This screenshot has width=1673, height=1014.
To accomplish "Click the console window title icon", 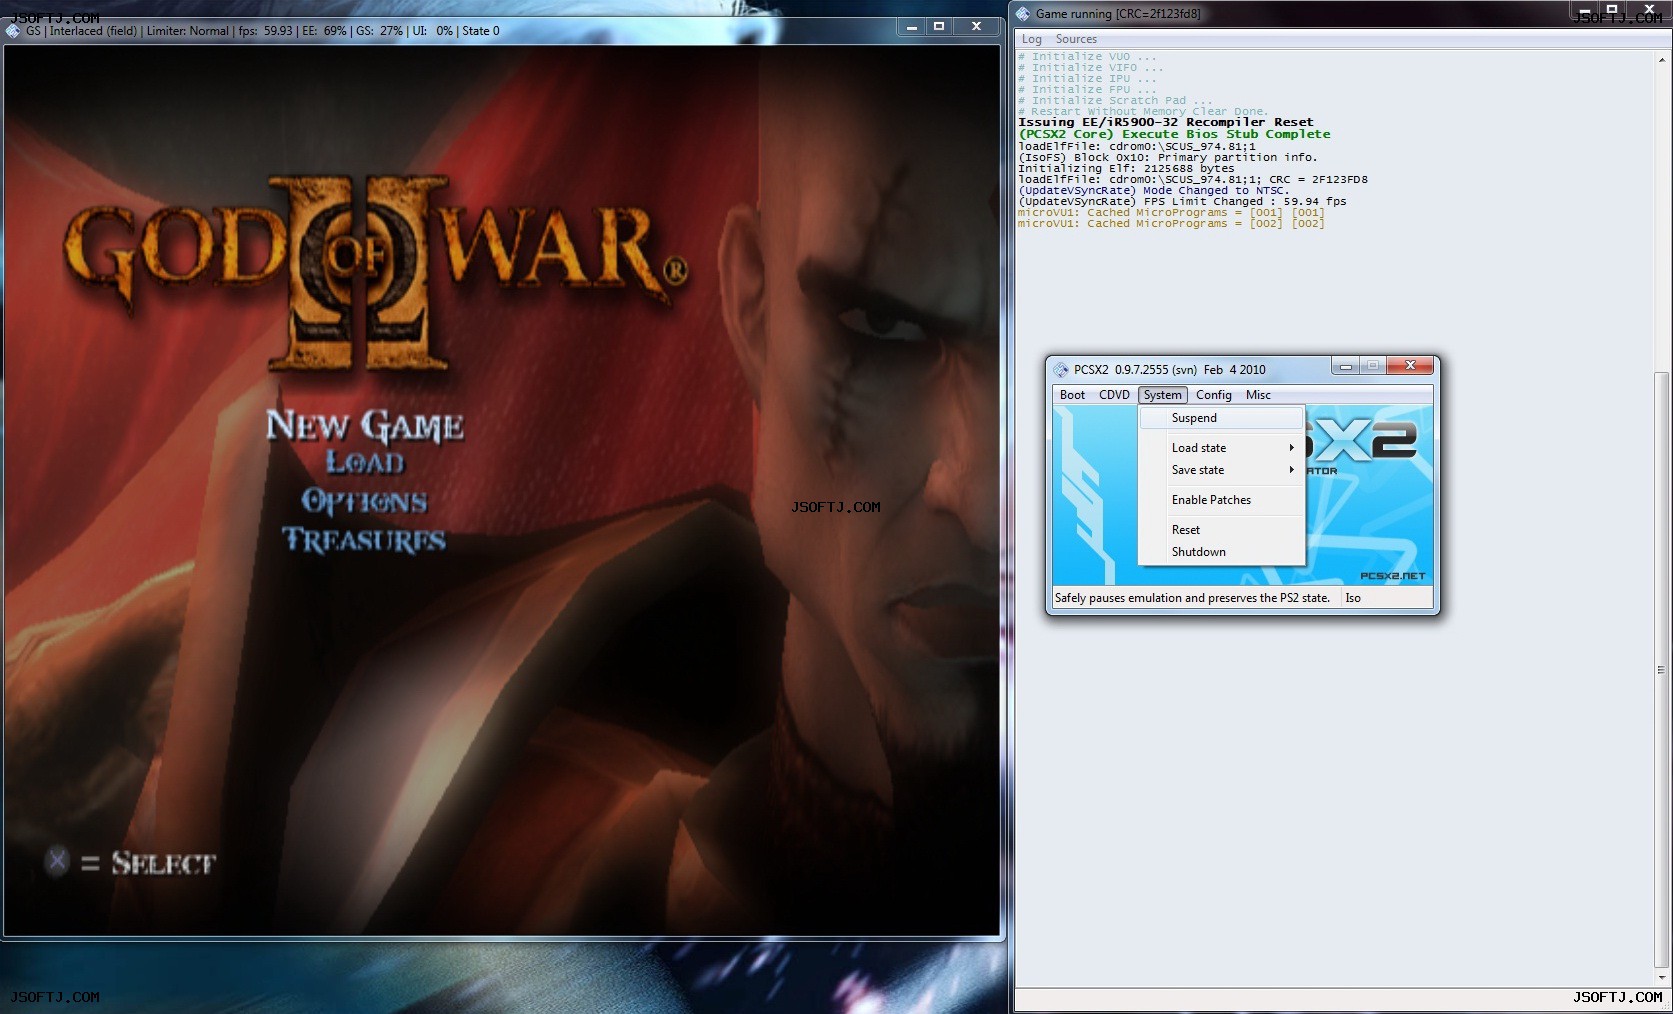I will coord(1023,14).
